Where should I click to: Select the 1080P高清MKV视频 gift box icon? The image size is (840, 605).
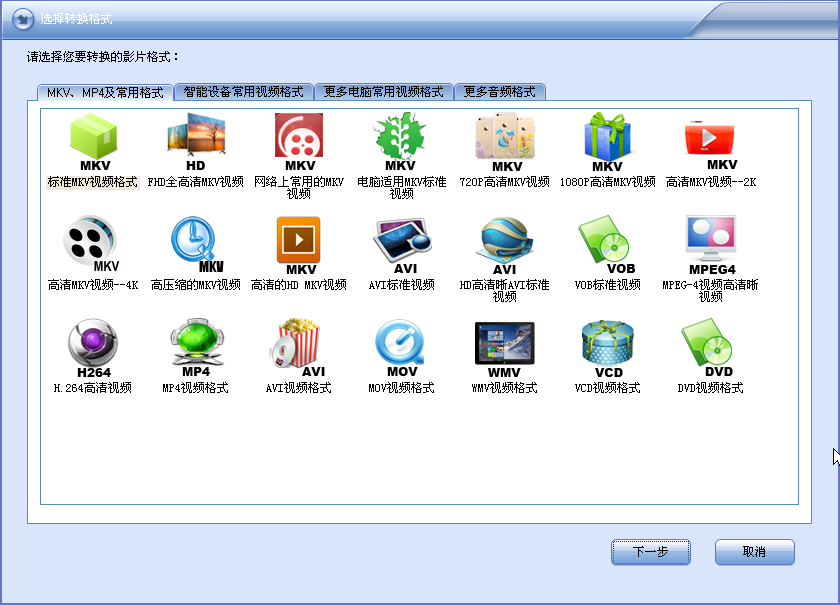(x=608, y=142)
